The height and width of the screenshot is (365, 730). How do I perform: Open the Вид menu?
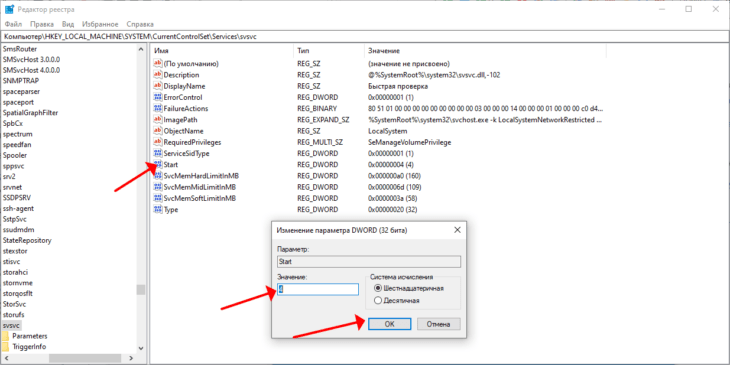tap(68, 24)
